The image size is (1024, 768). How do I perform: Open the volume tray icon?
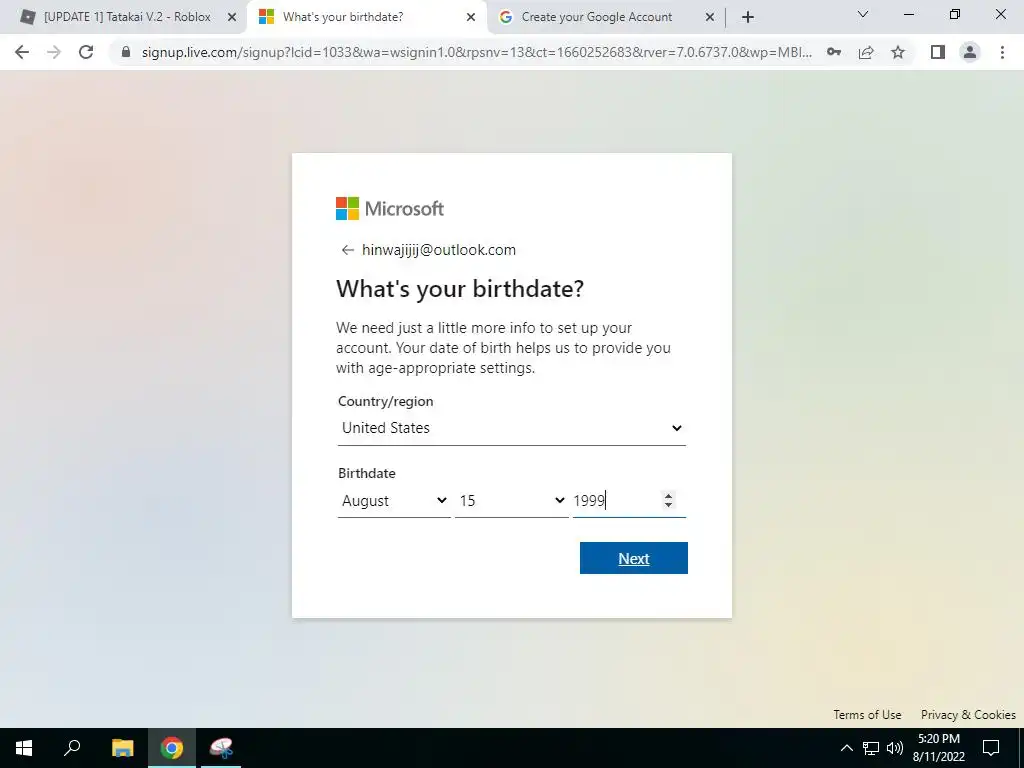(895, 748)
